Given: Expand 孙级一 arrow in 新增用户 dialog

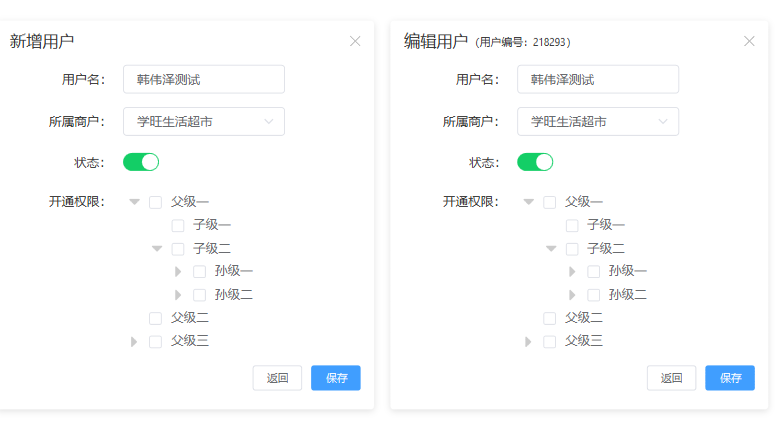Looking at the screenshot, I should coord(178,271).
